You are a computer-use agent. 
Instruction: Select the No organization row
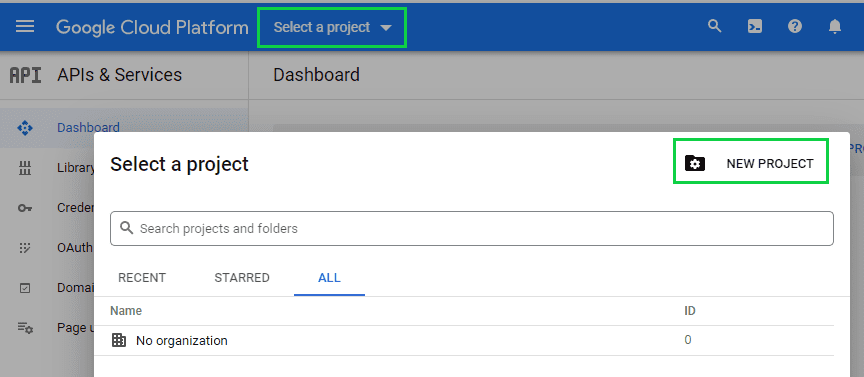click(x=472, y=341)
